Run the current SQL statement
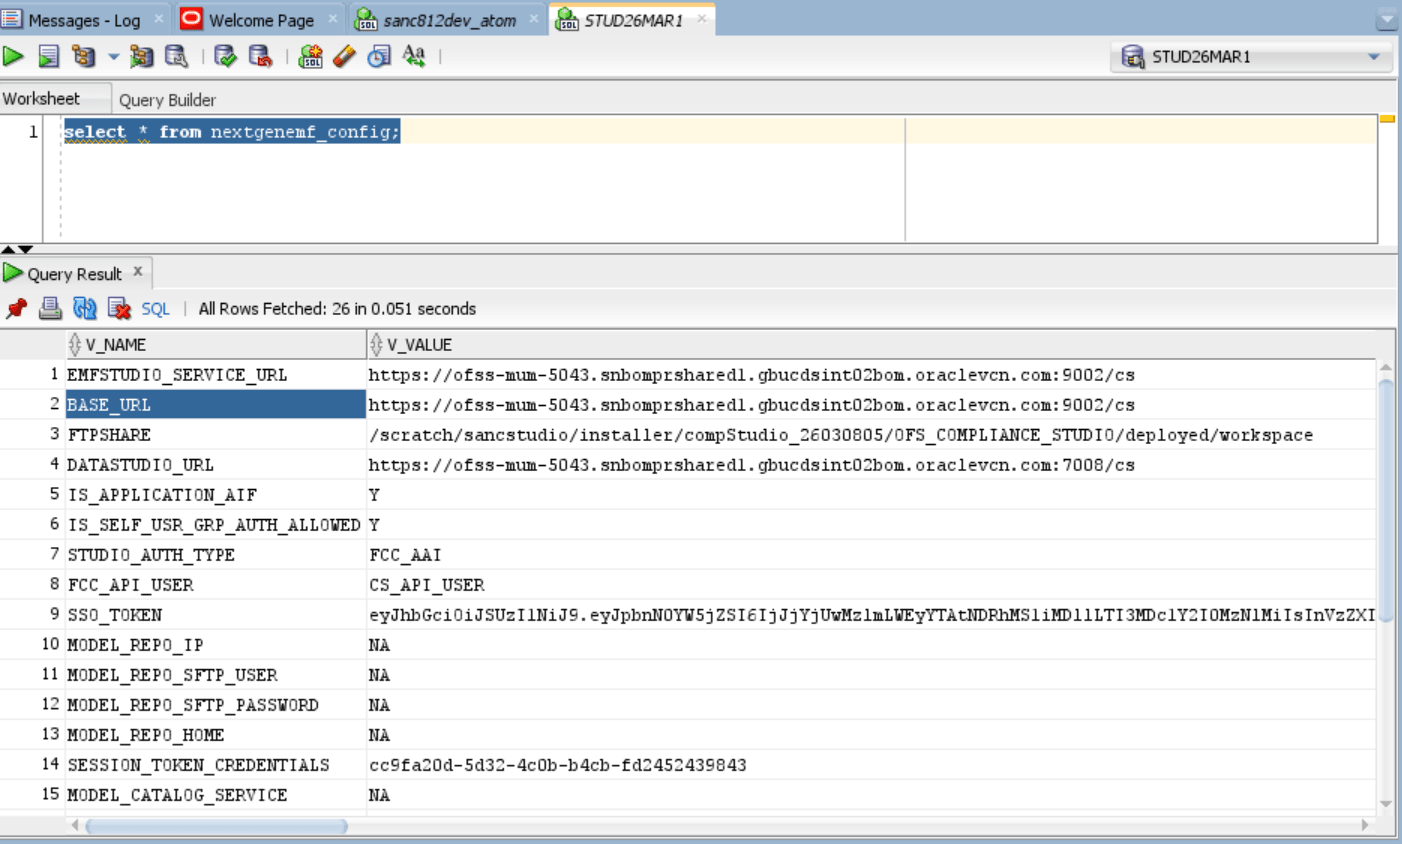 click(15, 57)
